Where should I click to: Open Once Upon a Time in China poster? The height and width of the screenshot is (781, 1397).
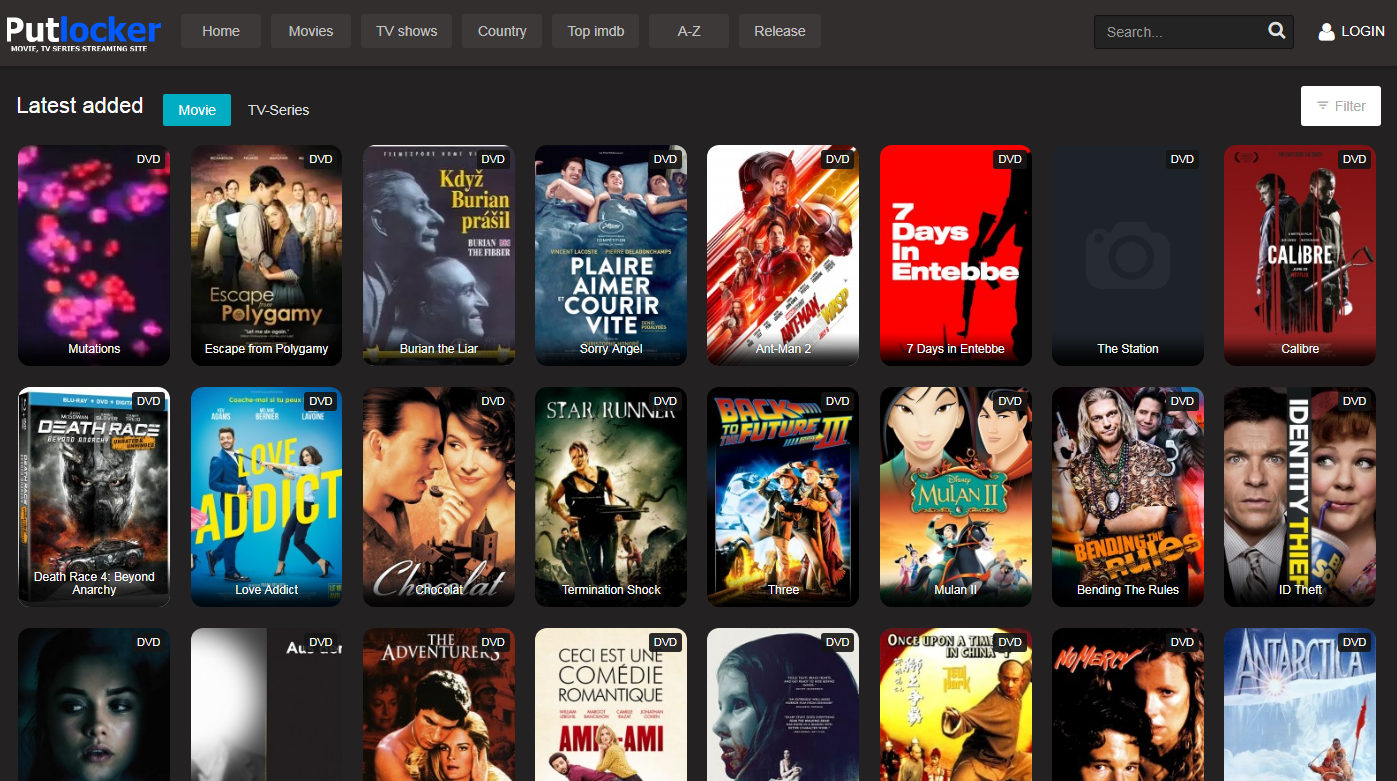coord(955,704)
